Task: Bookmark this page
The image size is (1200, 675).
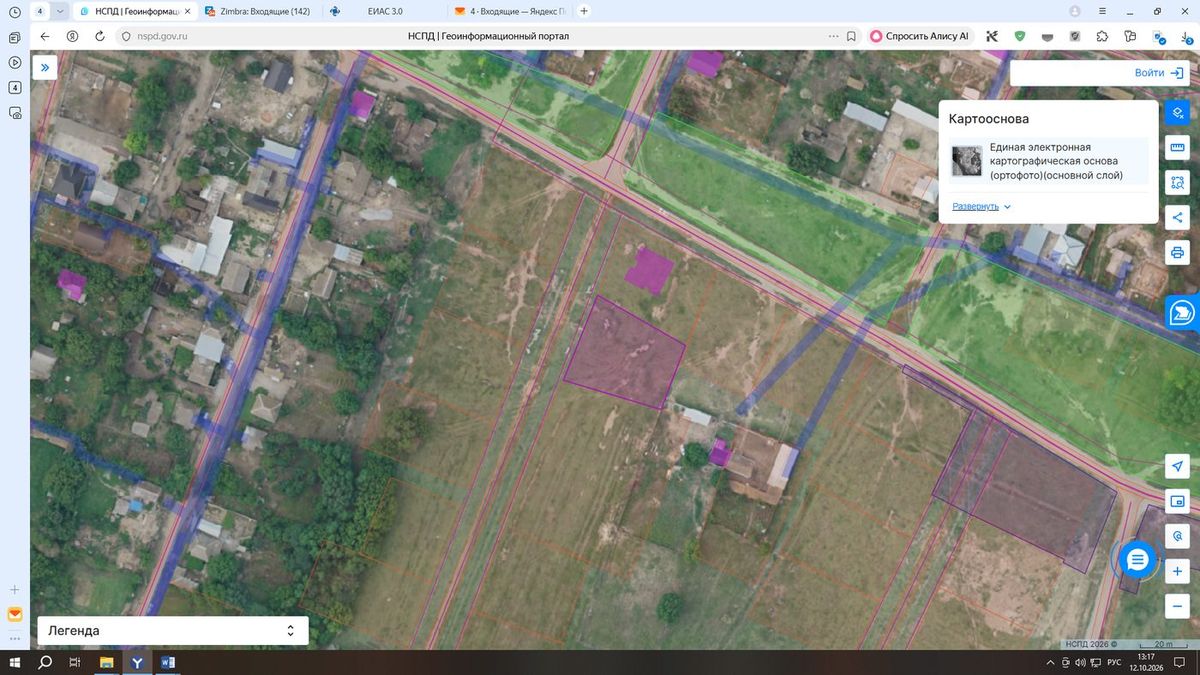Action: click(851, 36)
